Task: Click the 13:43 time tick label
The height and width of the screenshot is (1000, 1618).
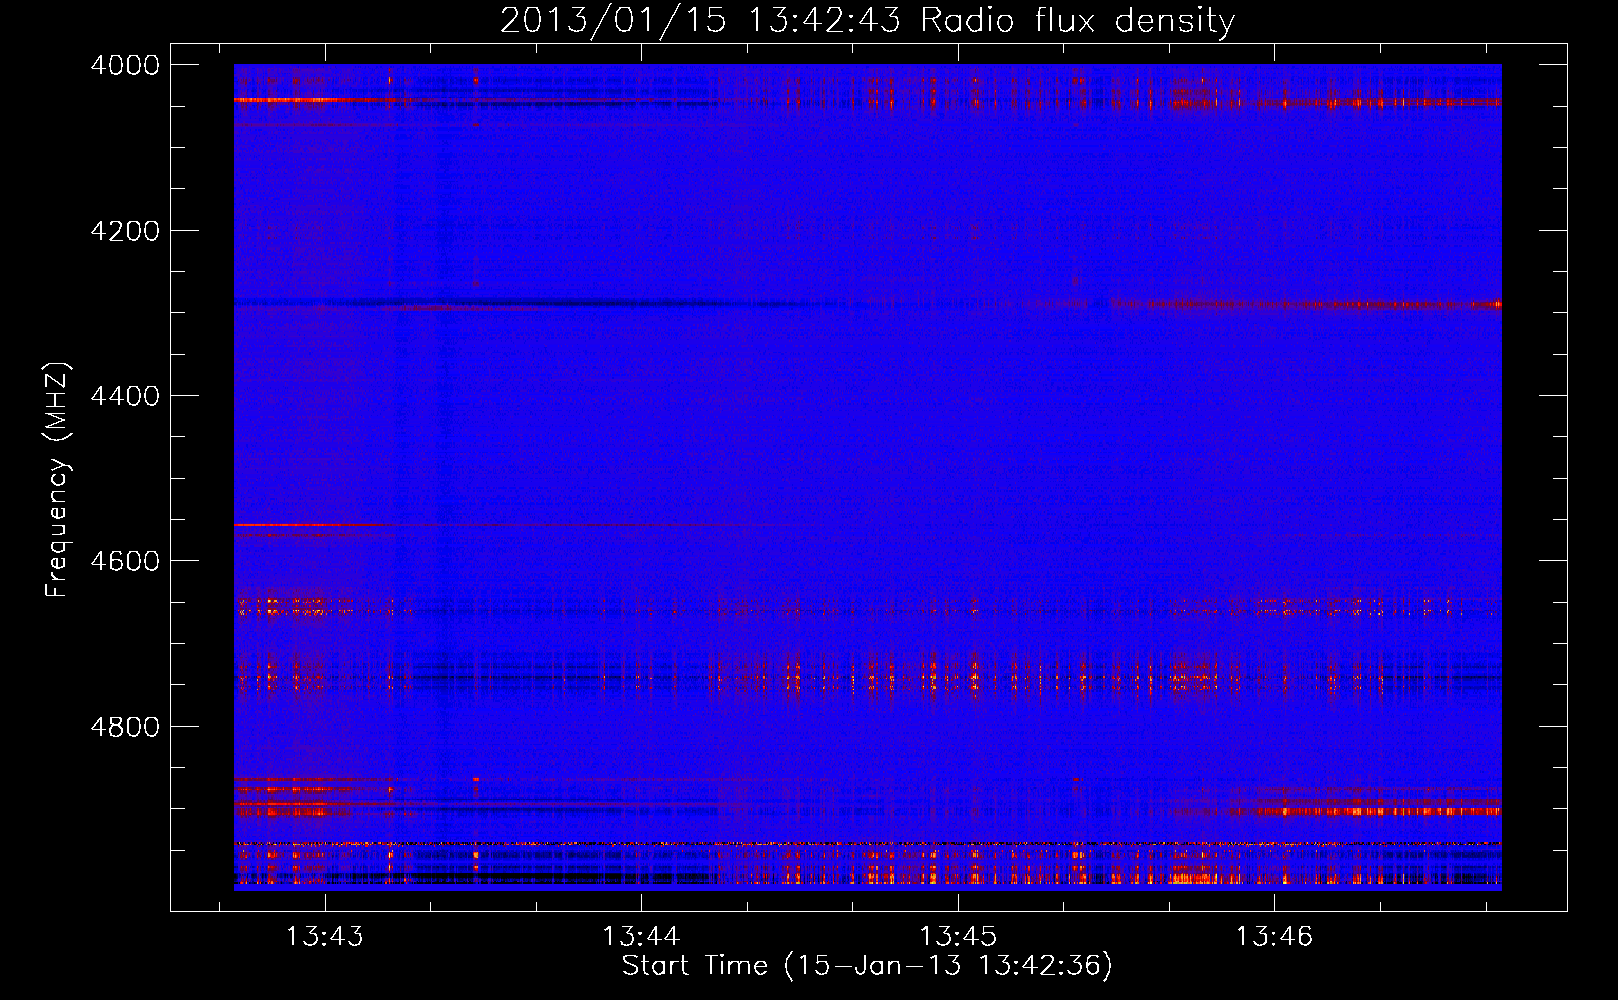Action: pyautogui.click(x=325, y=937)
